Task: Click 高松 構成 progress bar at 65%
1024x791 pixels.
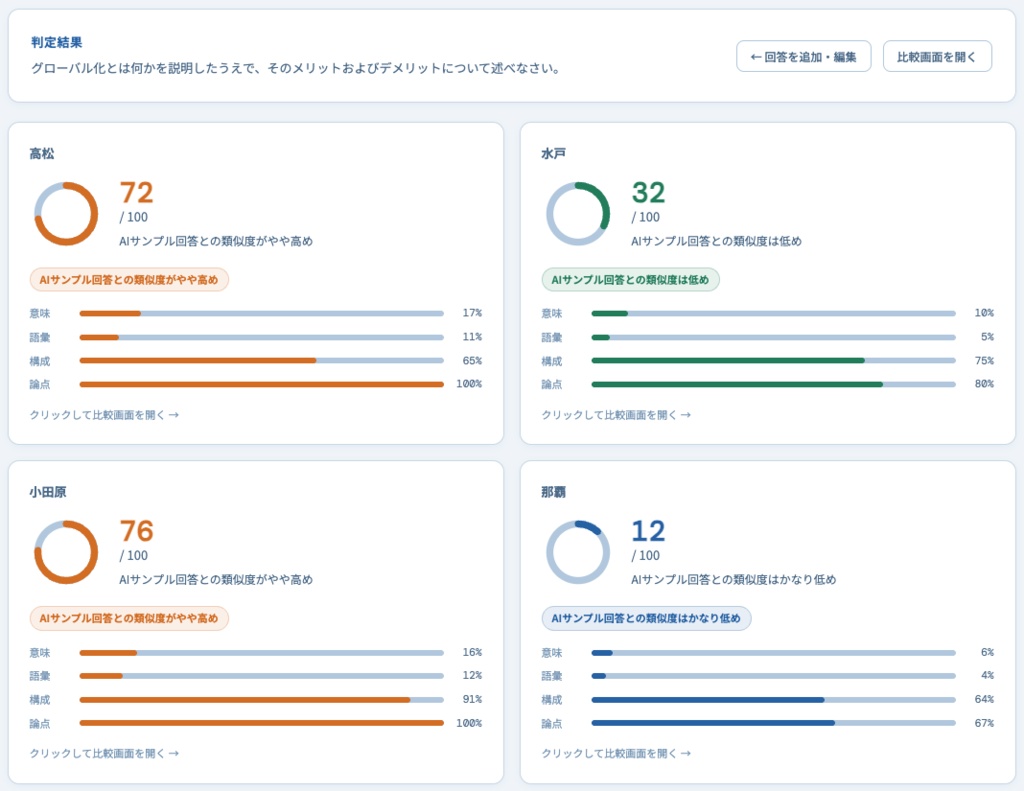Action: click(262, 361)
